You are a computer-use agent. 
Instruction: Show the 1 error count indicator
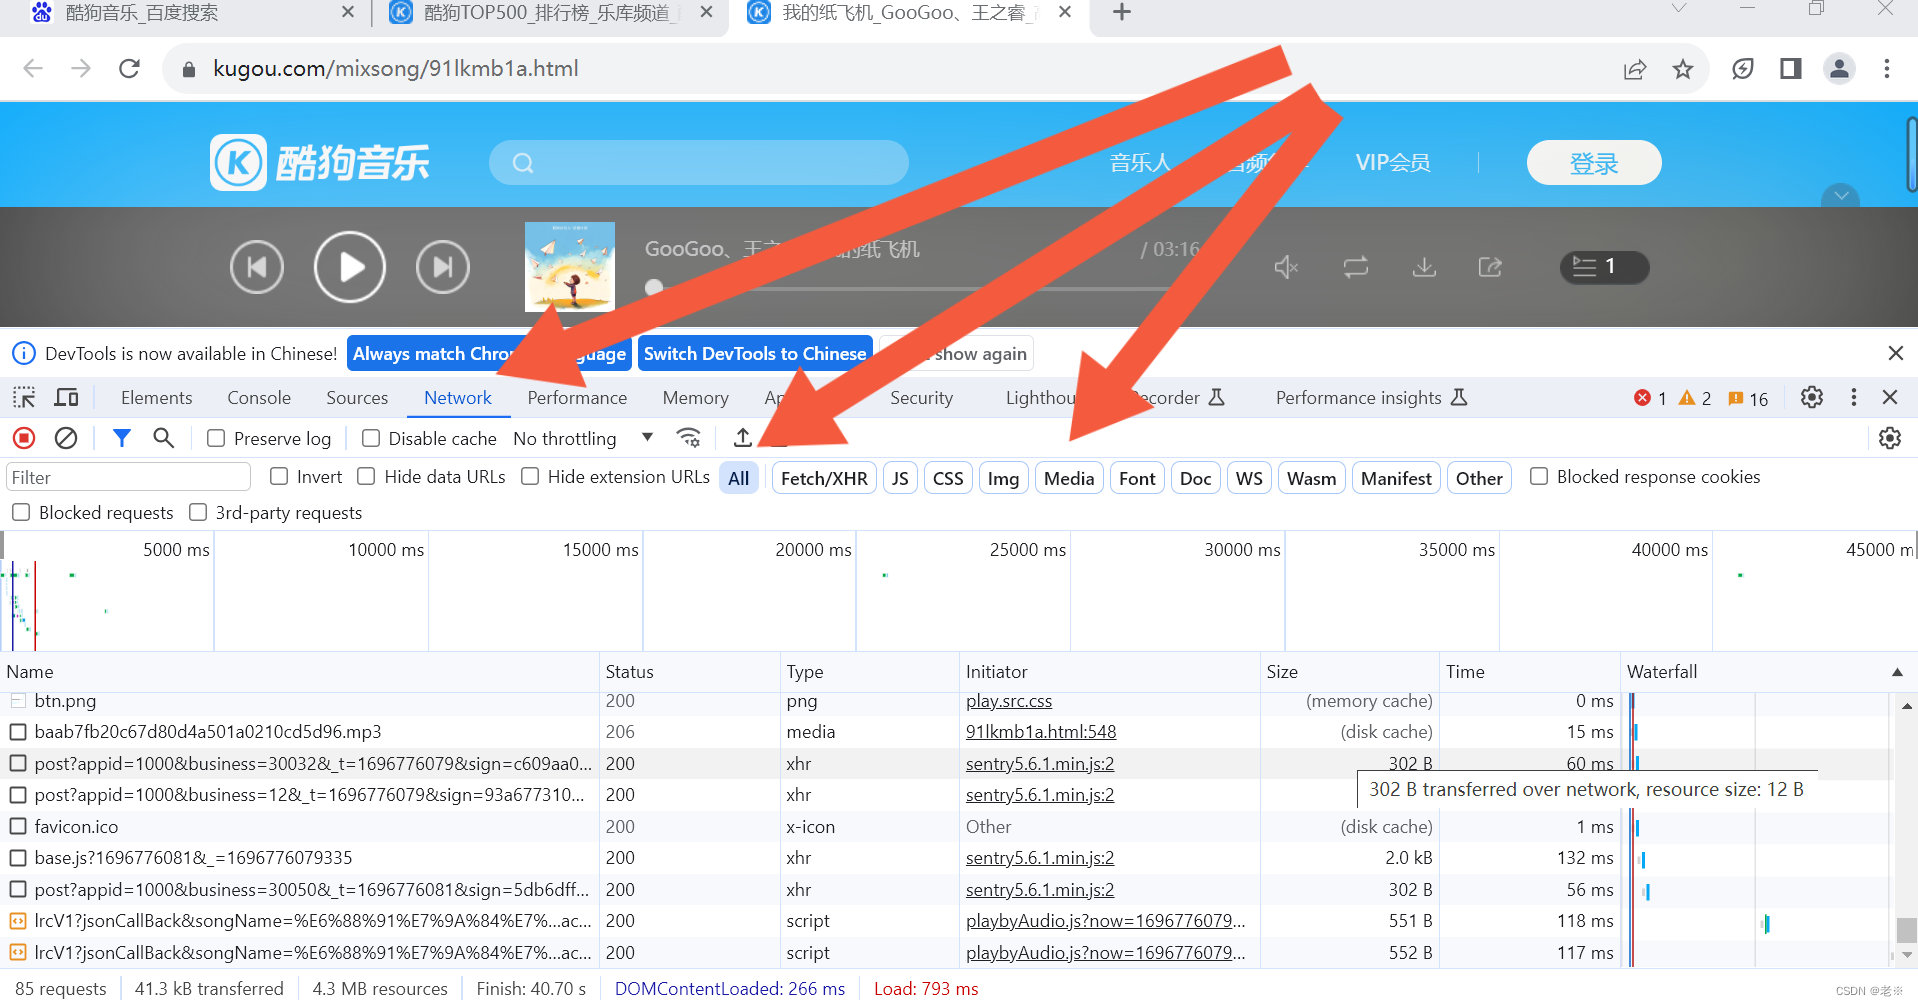click(x=1650, y=398)
